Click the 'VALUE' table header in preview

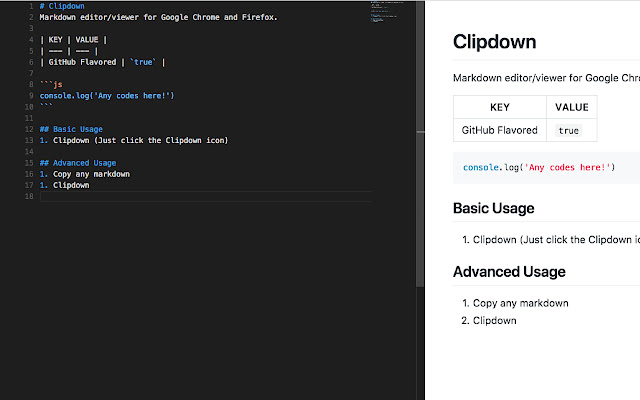coord(571,107)
